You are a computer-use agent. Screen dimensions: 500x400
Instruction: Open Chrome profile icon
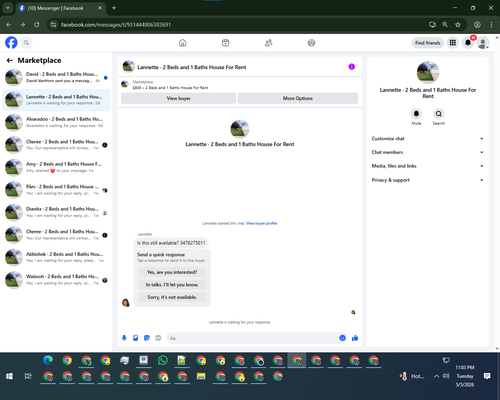(477, 25)
